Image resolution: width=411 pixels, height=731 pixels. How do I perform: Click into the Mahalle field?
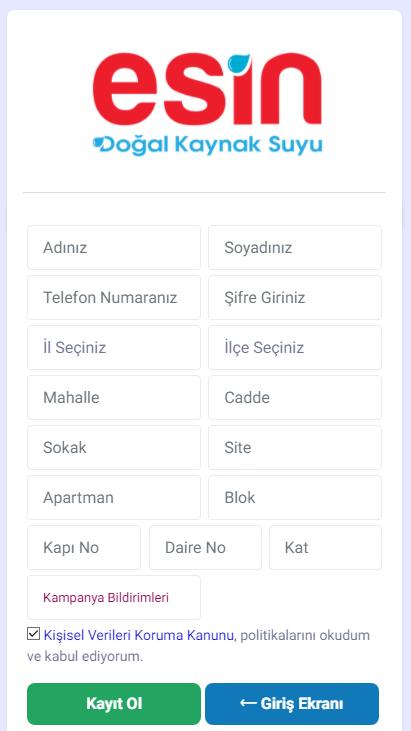point(114,397)
